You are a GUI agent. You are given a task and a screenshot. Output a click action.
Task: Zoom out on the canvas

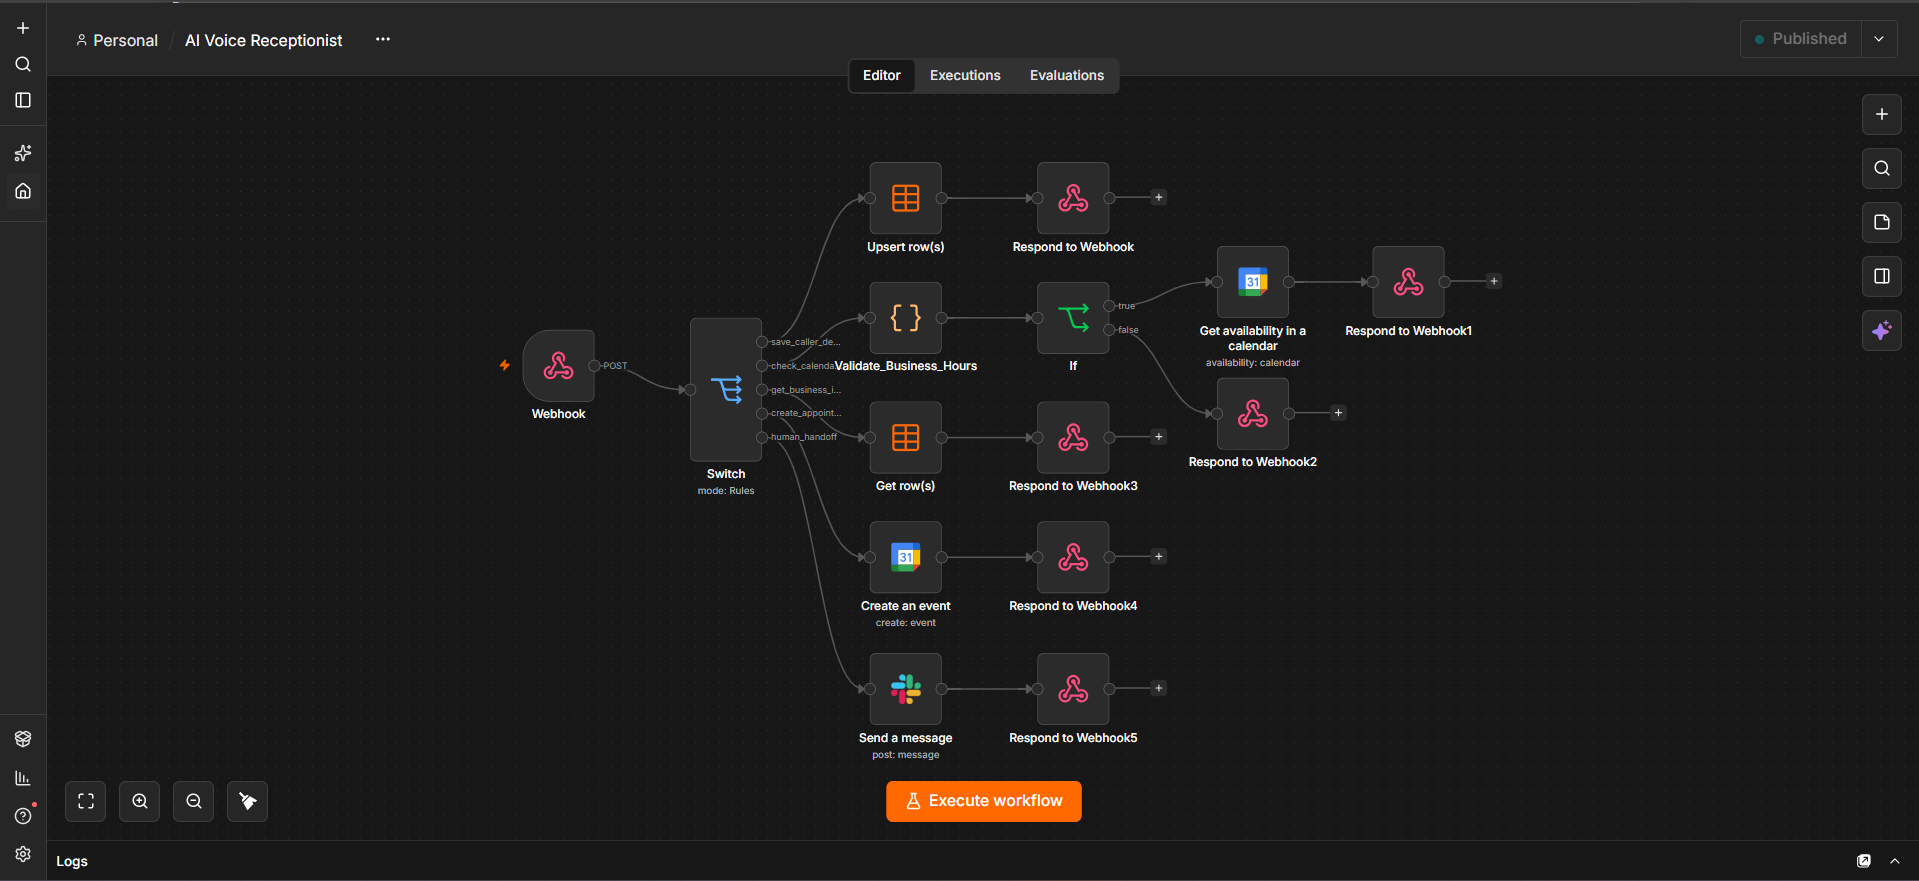click(x=194, y=801)
